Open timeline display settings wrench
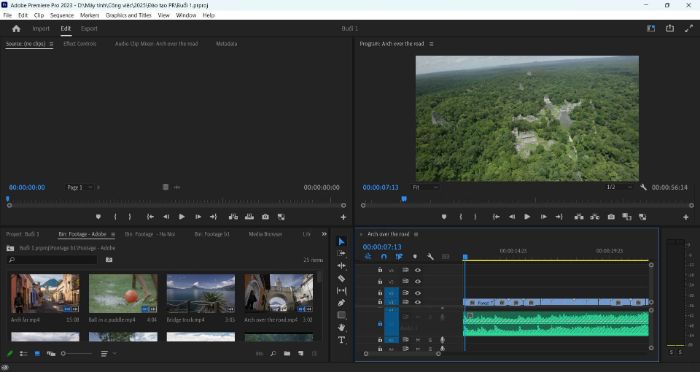Image resolution: width=700 pixels, height=372 pixels. [x=430, y=257]
